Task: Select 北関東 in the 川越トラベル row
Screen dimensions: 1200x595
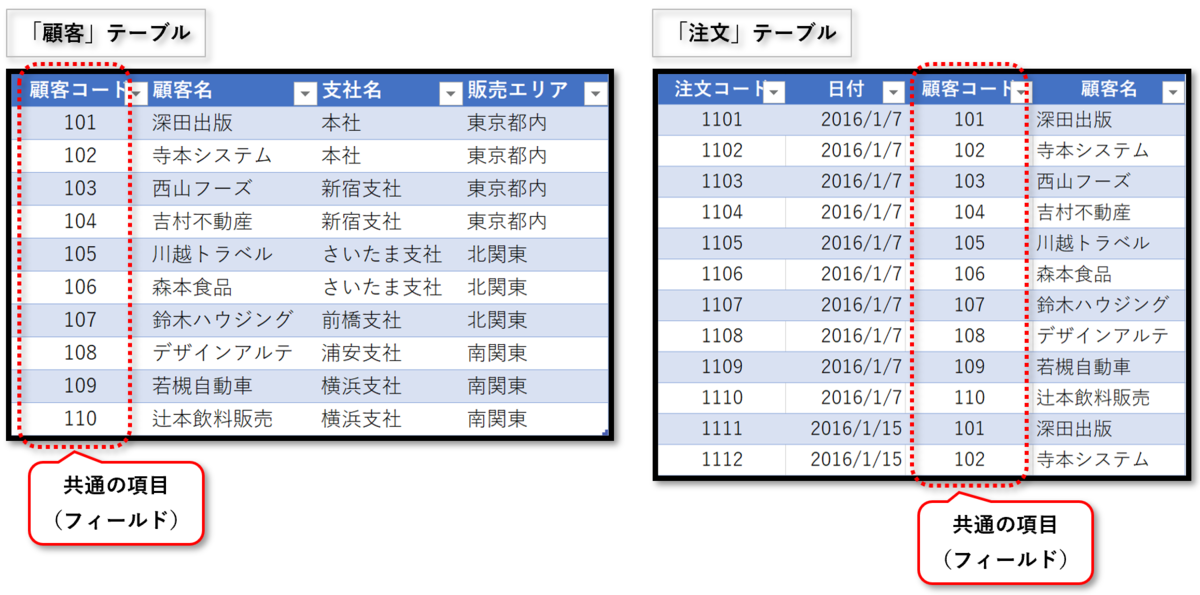Action: tap(497, 254)
